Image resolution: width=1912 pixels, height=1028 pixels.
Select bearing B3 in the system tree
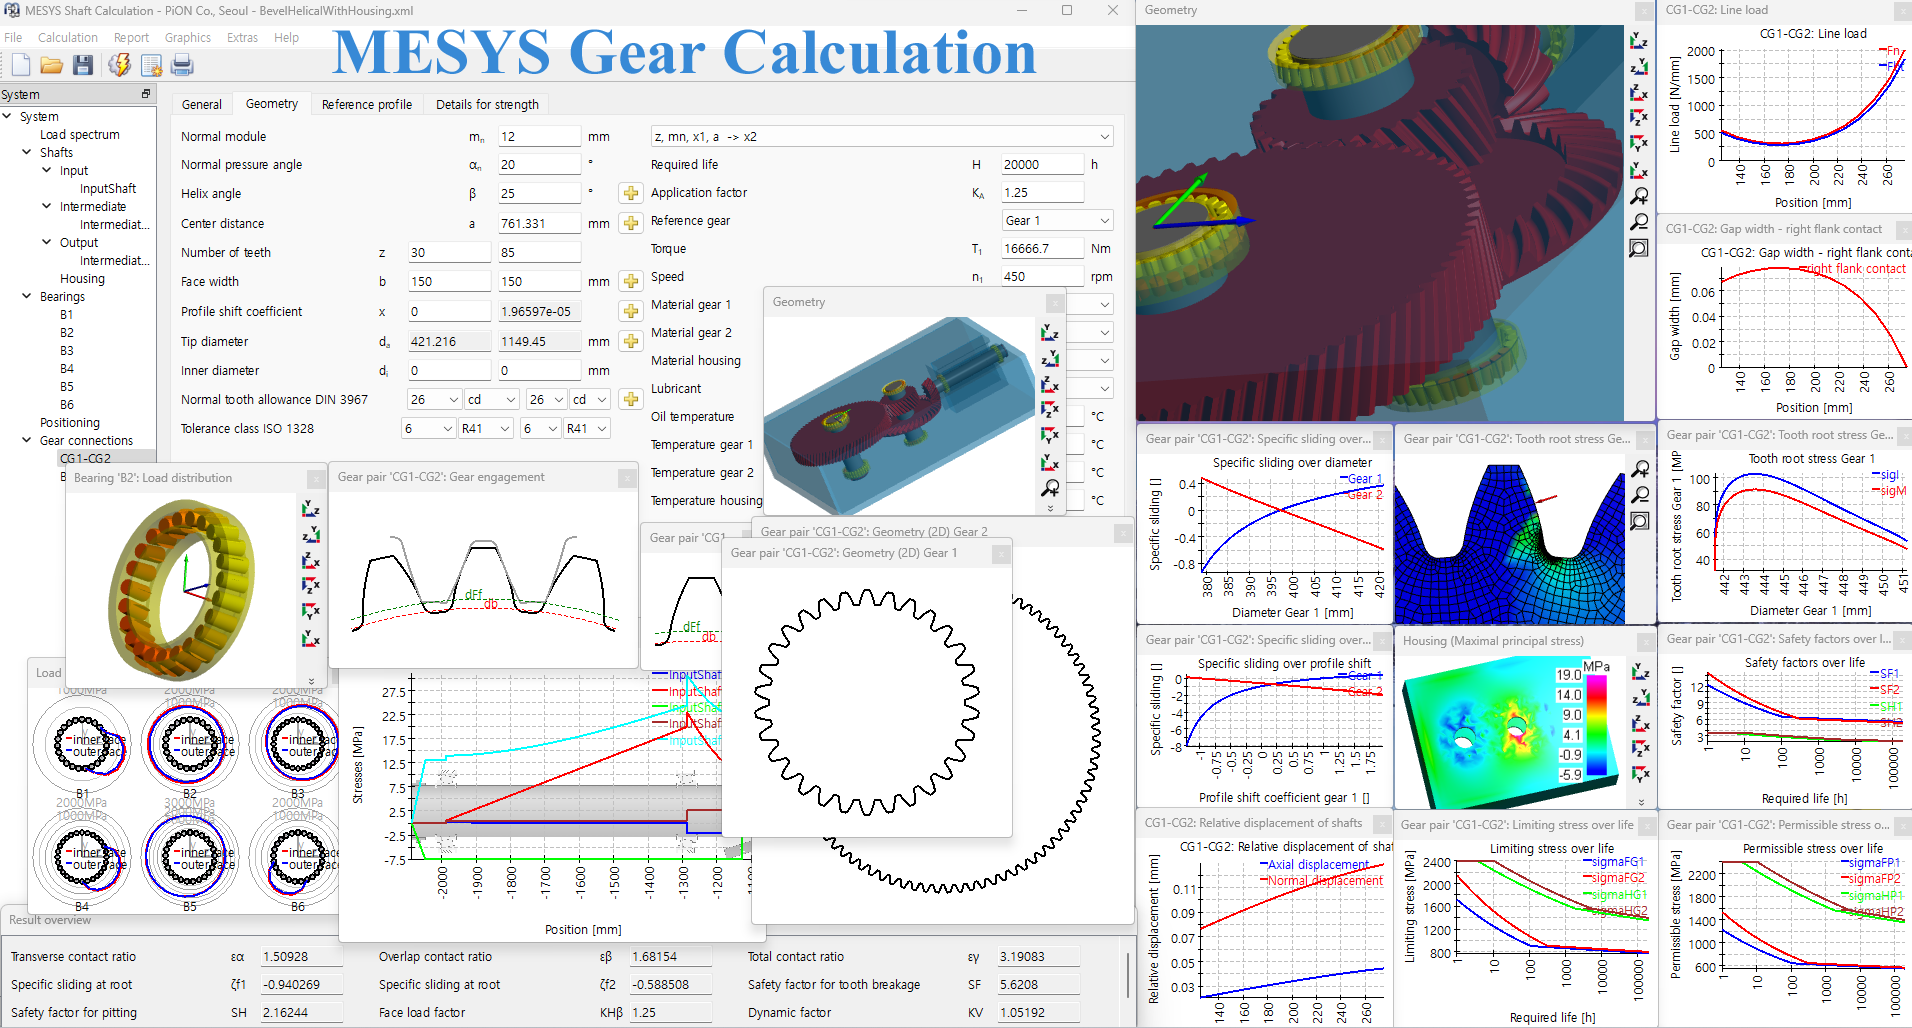pyautogui.click(x=67, y=351)
